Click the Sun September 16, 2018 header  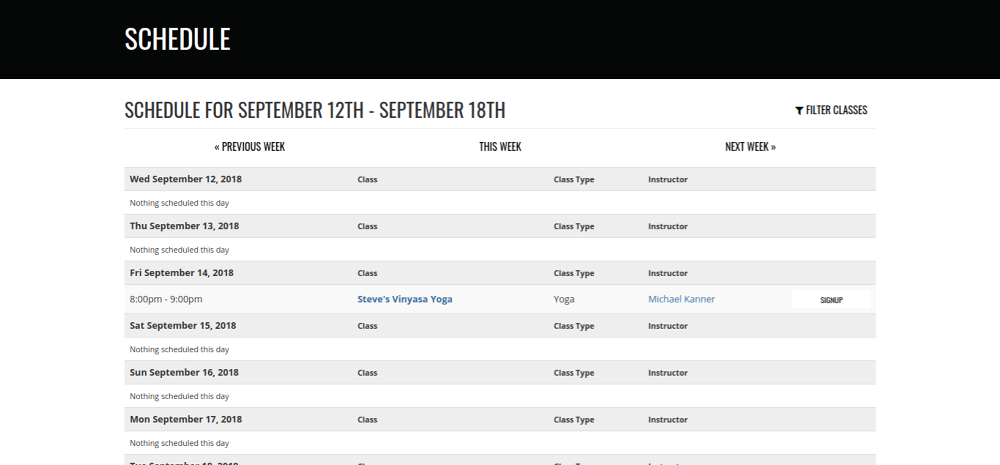coord(184,373)
